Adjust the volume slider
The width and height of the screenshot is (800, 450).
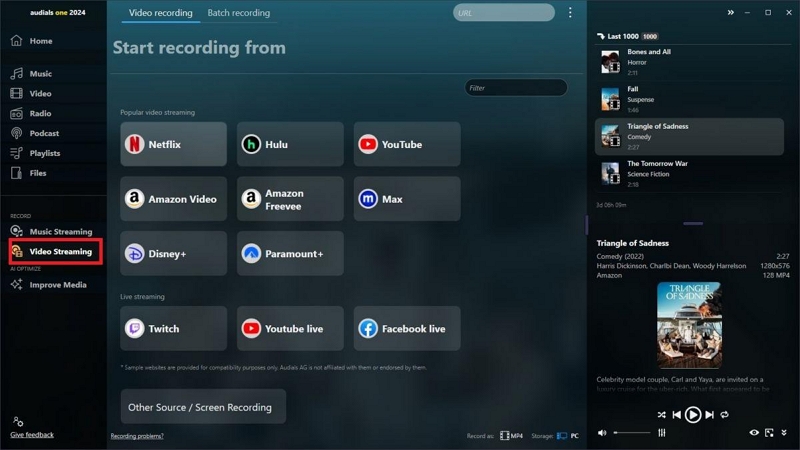(632, 433)
